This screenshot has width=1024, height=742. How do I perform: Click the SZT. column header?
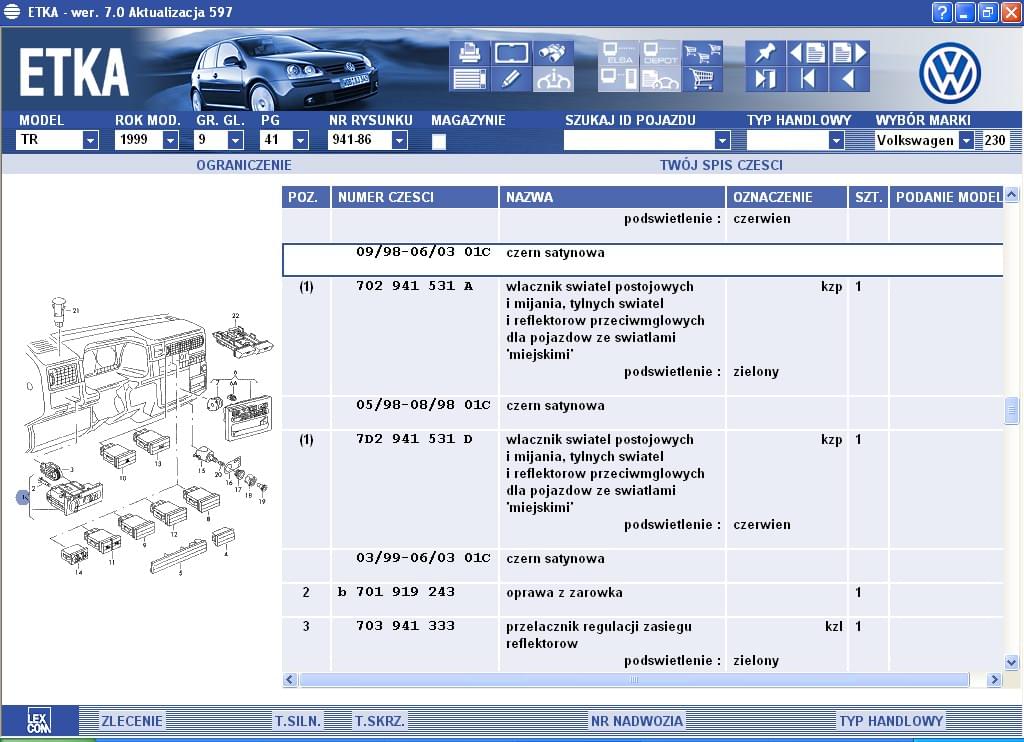coord(868,197)
